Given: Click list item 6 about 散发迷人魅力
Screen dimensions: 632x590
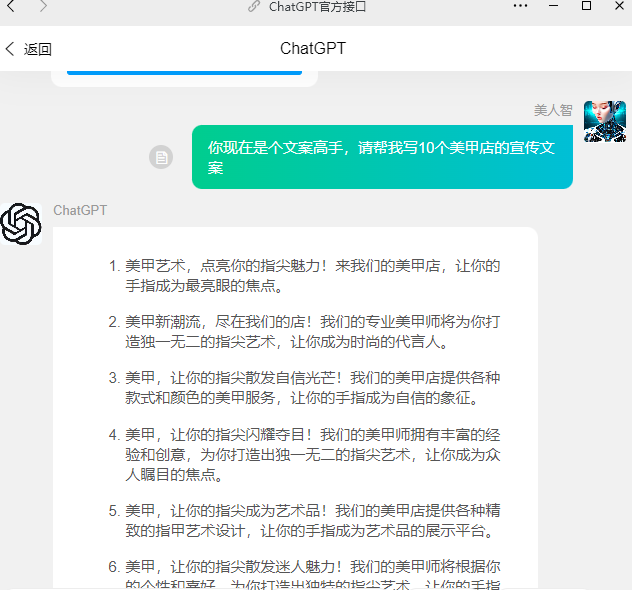Looking at the screenshot, I should (x=305, y=574).
